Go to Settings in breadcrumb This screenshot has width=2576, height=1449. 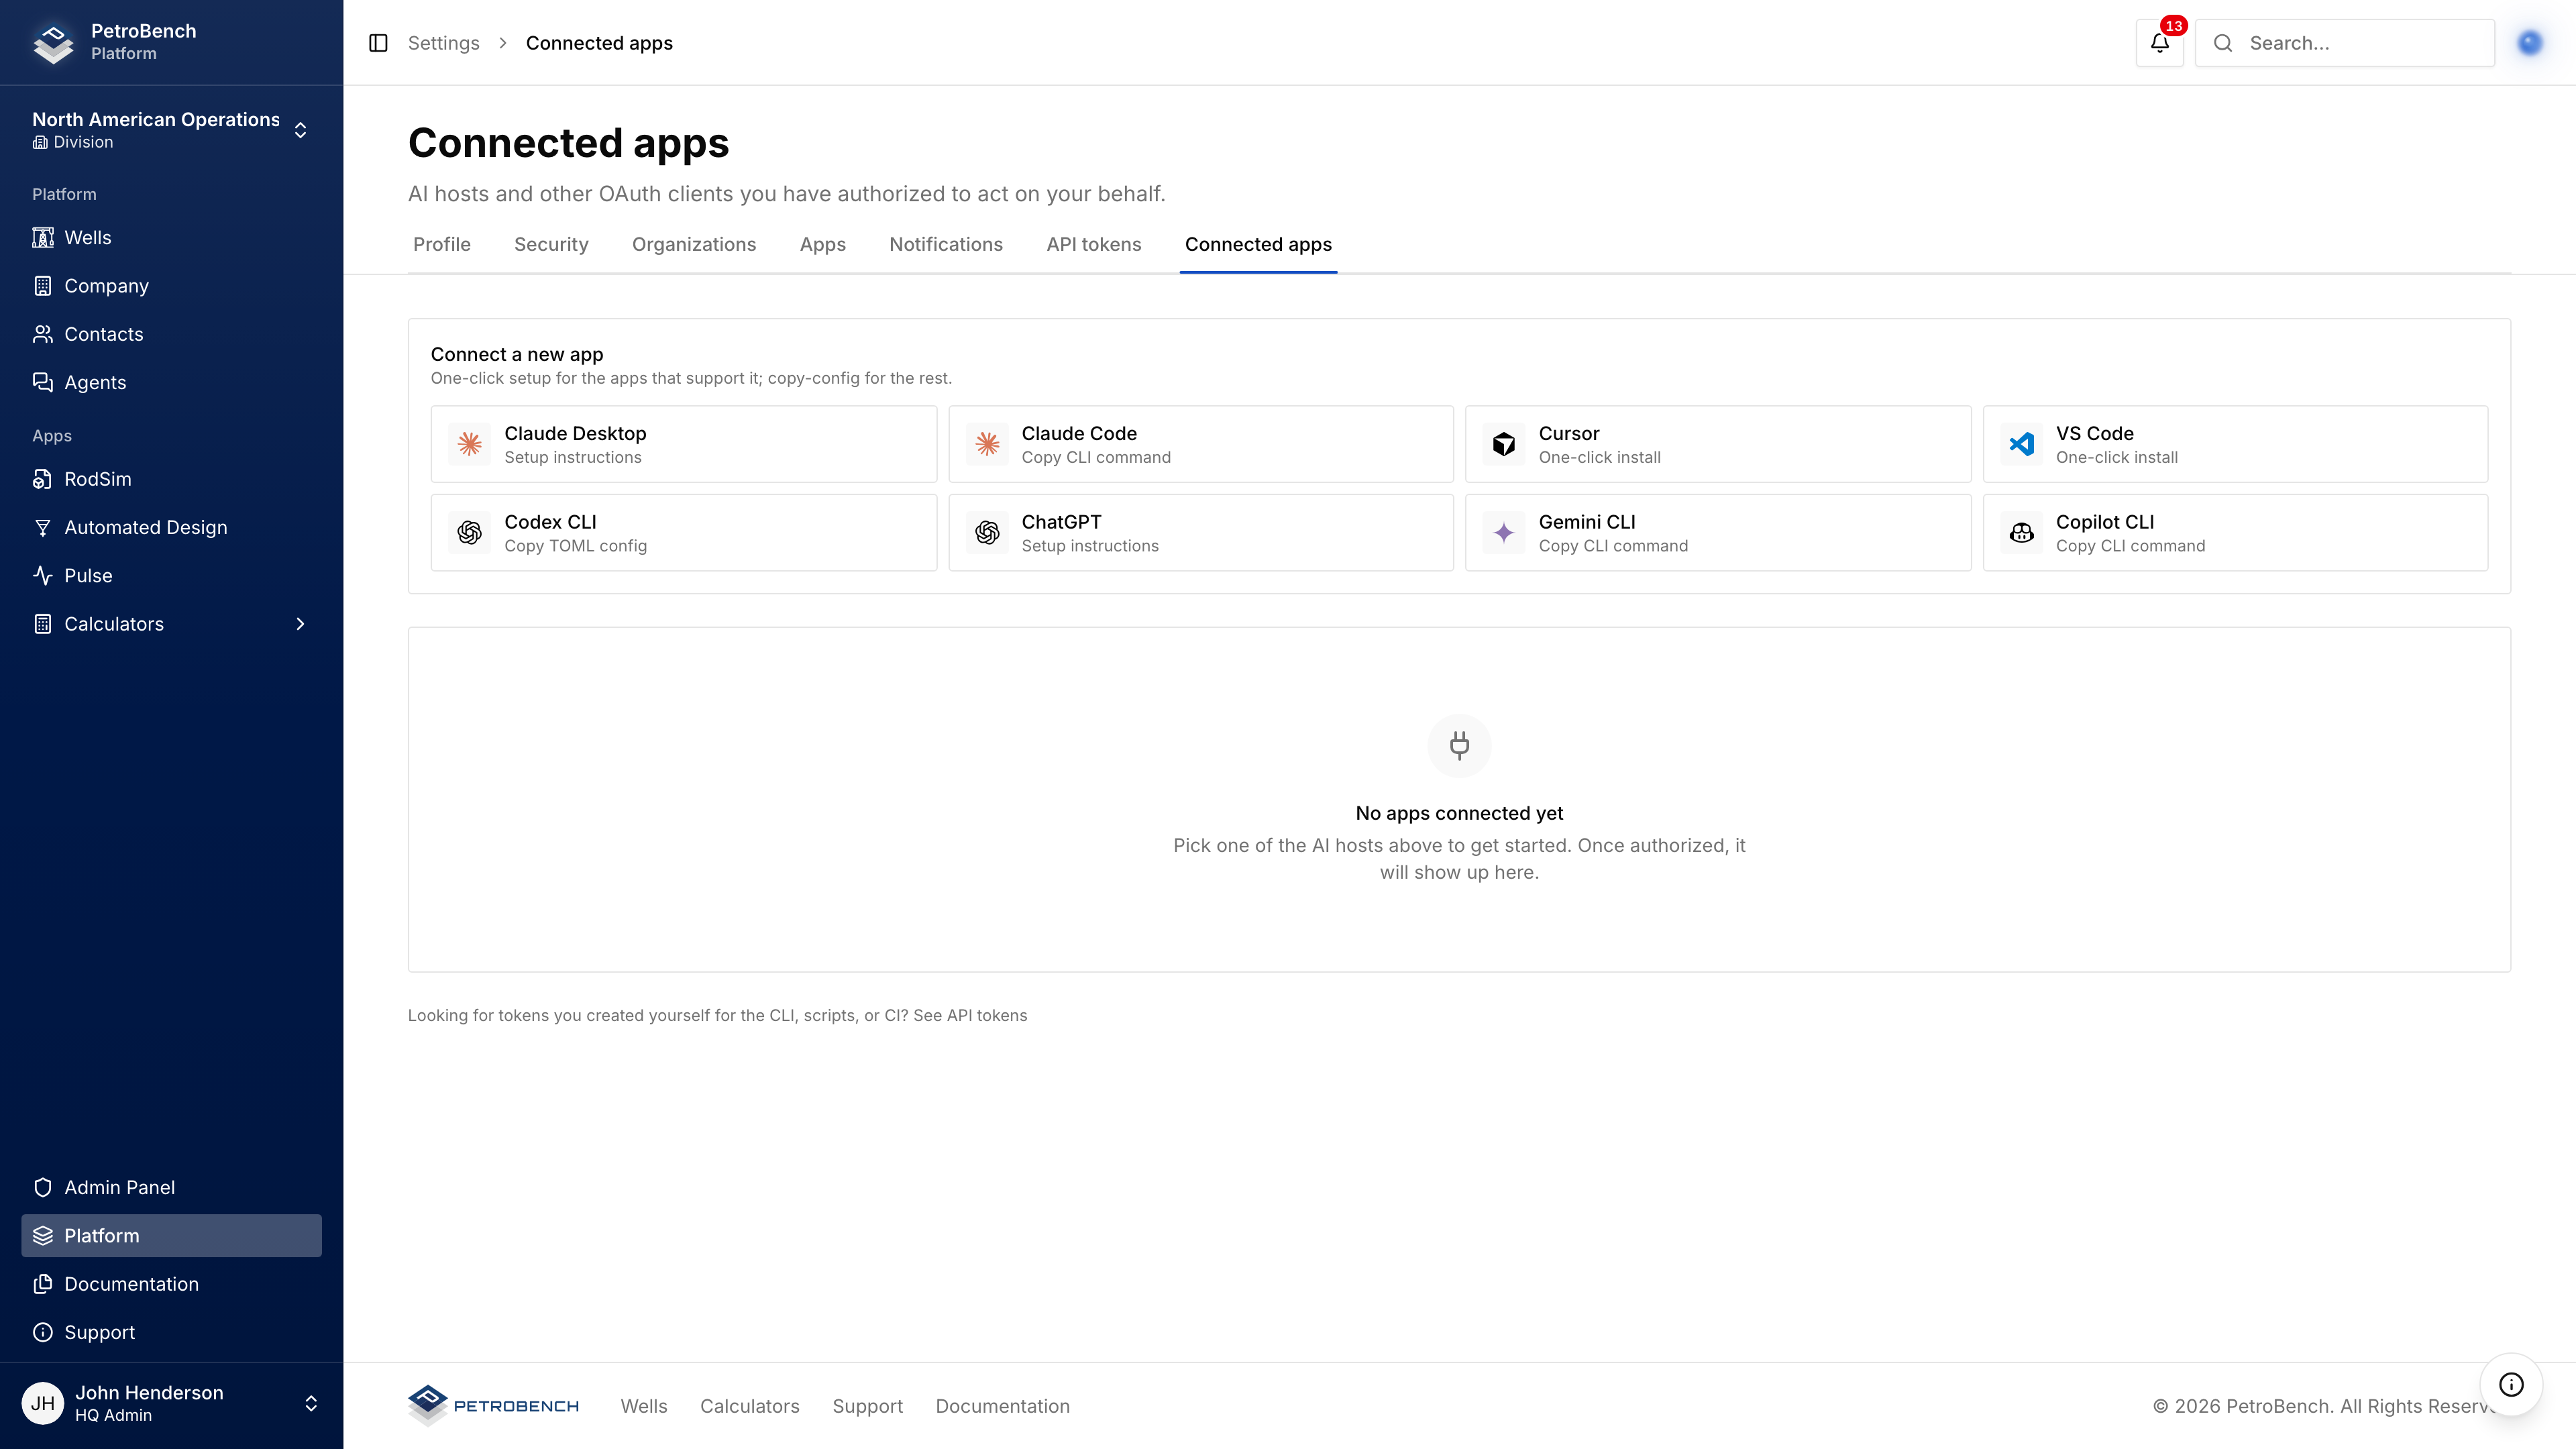point(444,43)
